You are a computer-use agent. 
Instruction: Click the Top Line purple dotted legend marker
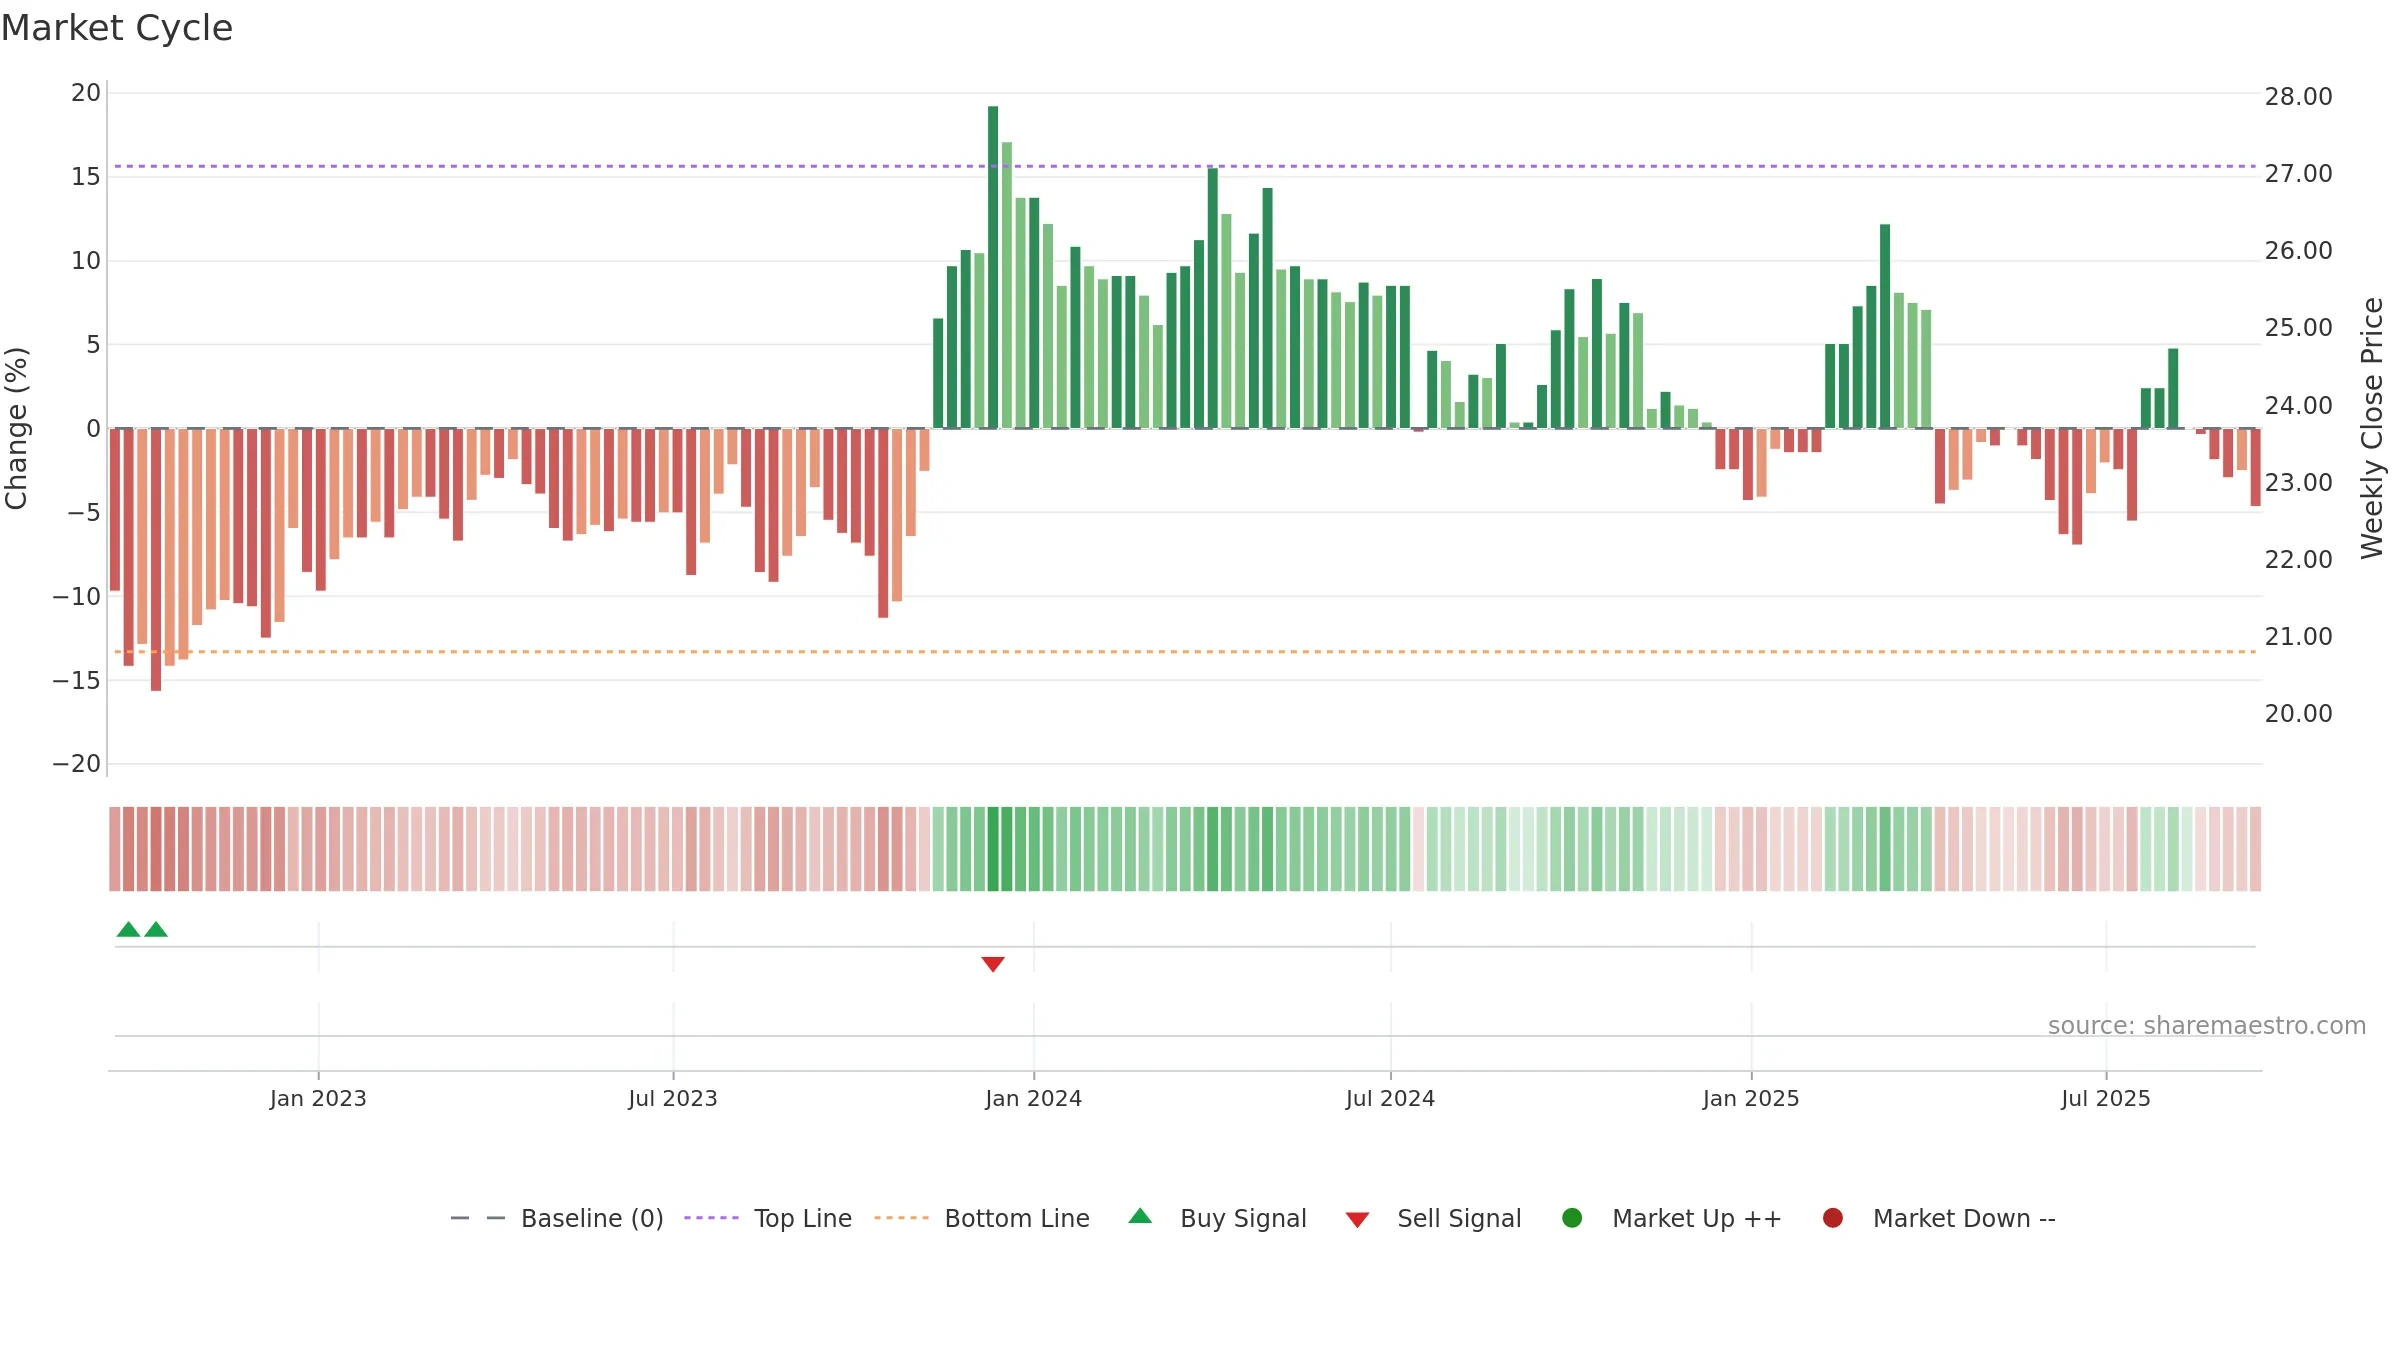712,1218
